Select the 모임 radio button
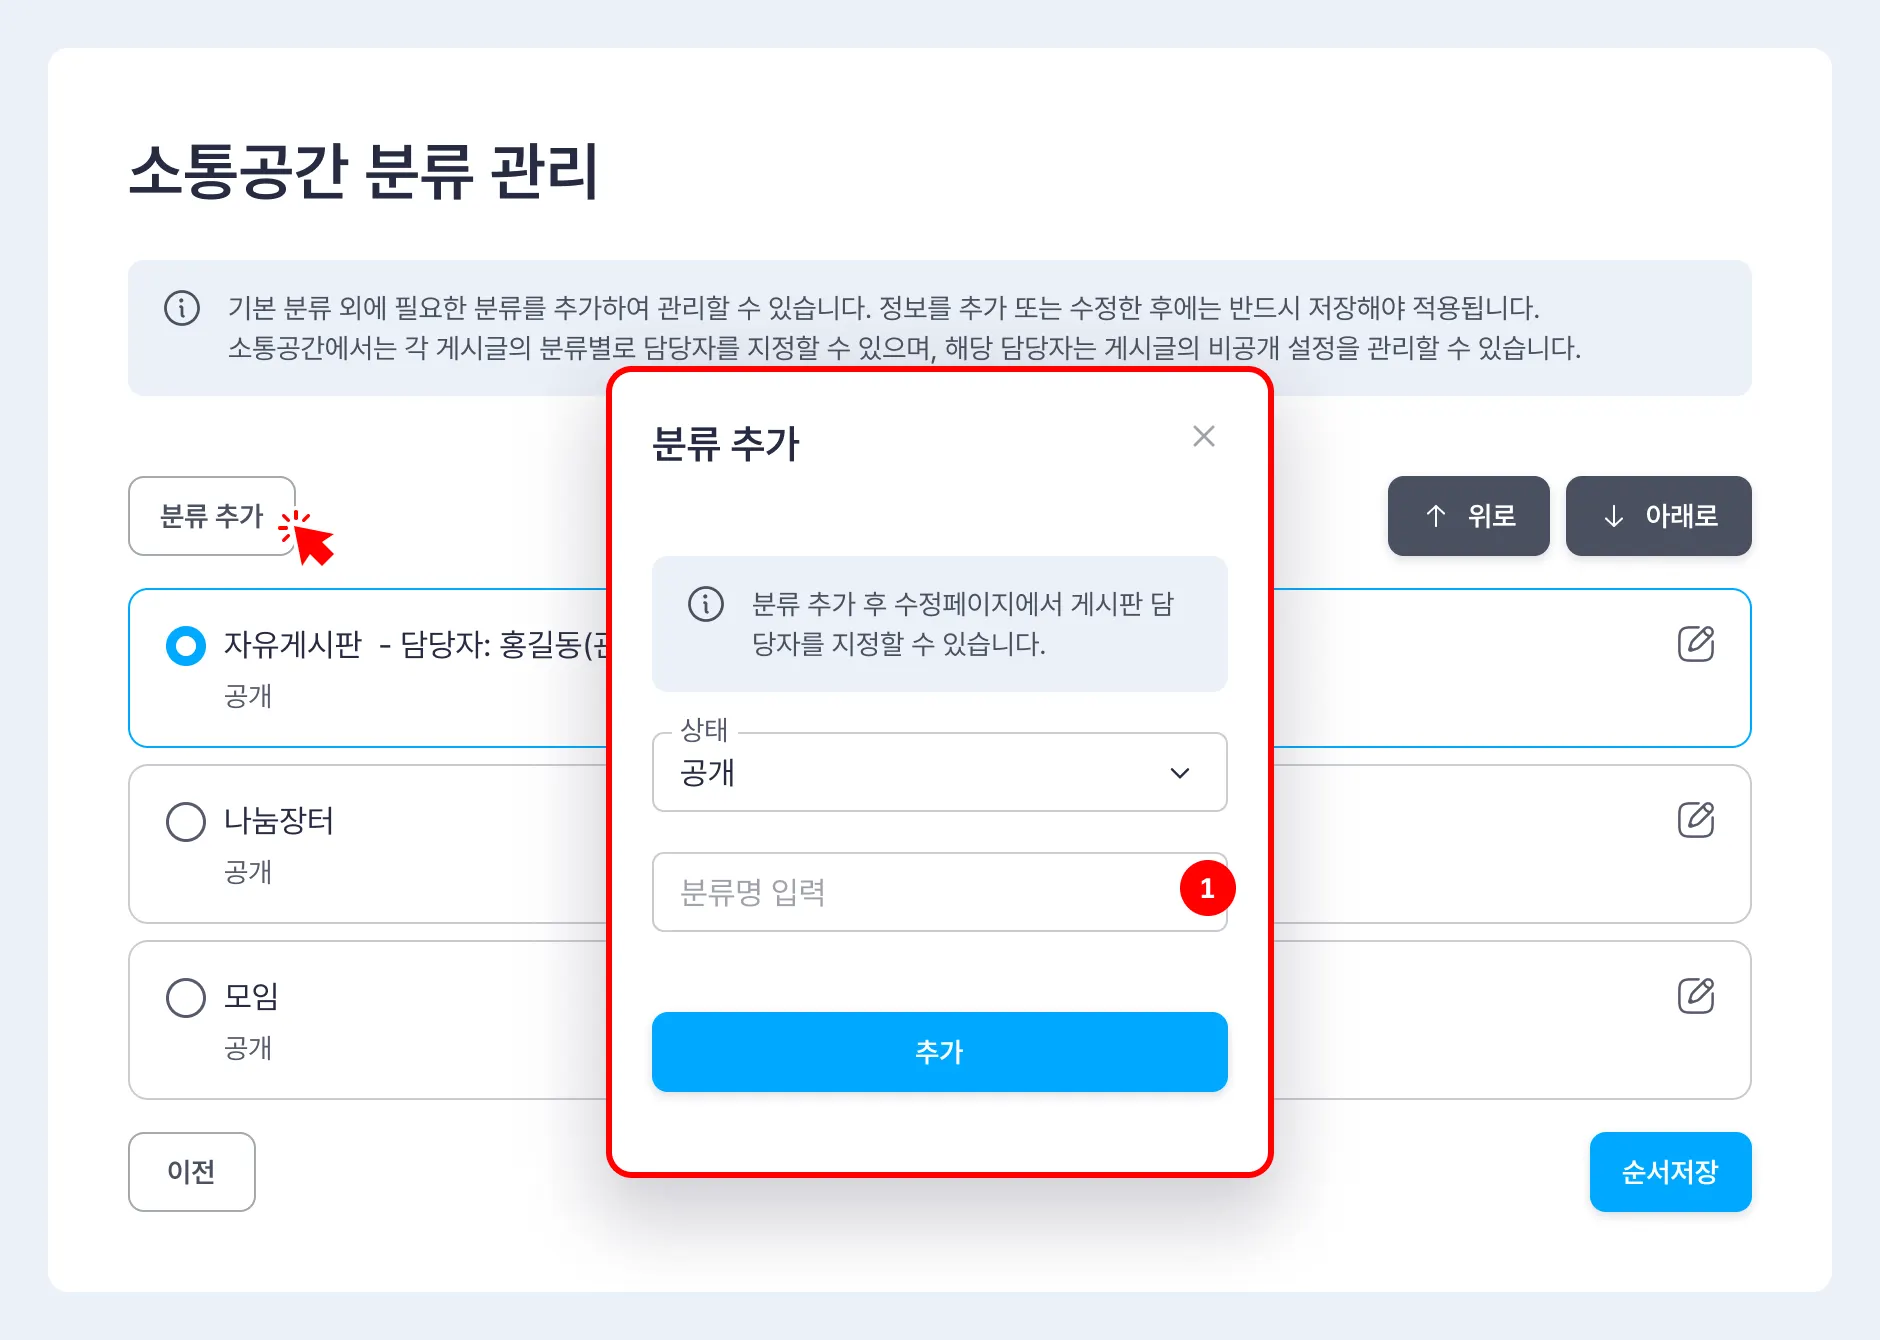 click(186, 997)
